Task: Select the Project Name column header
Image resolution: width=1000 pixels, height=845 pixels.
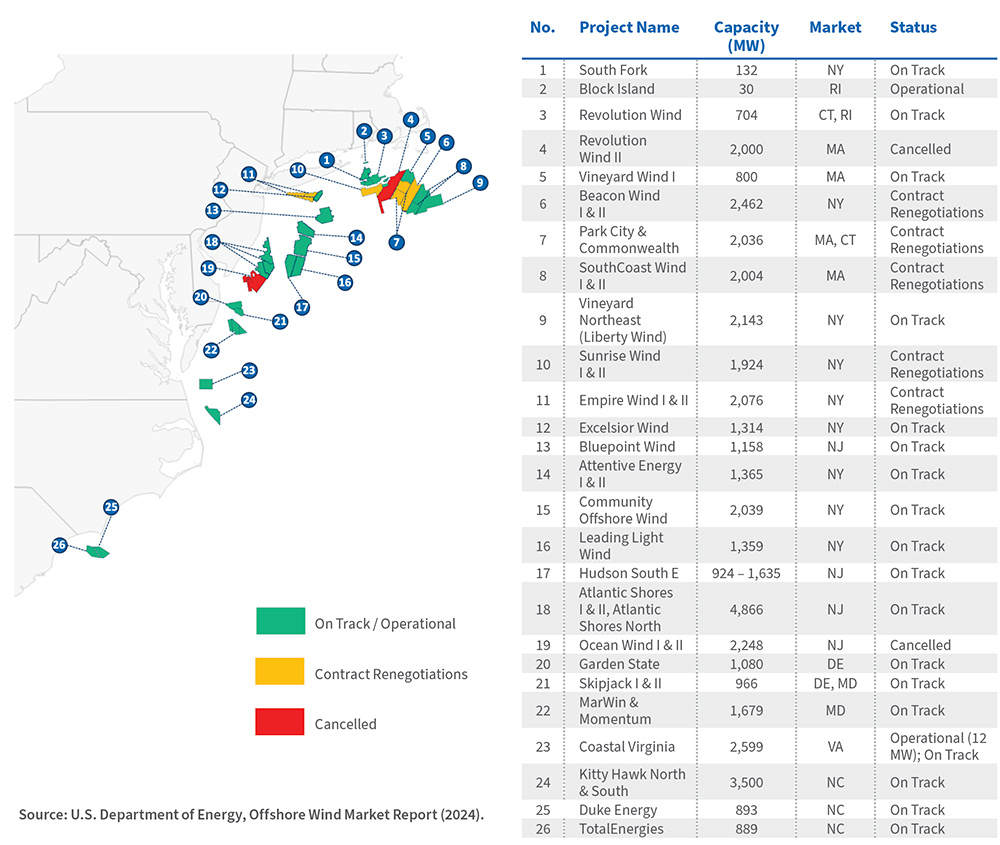Action: tap(629, 27)
